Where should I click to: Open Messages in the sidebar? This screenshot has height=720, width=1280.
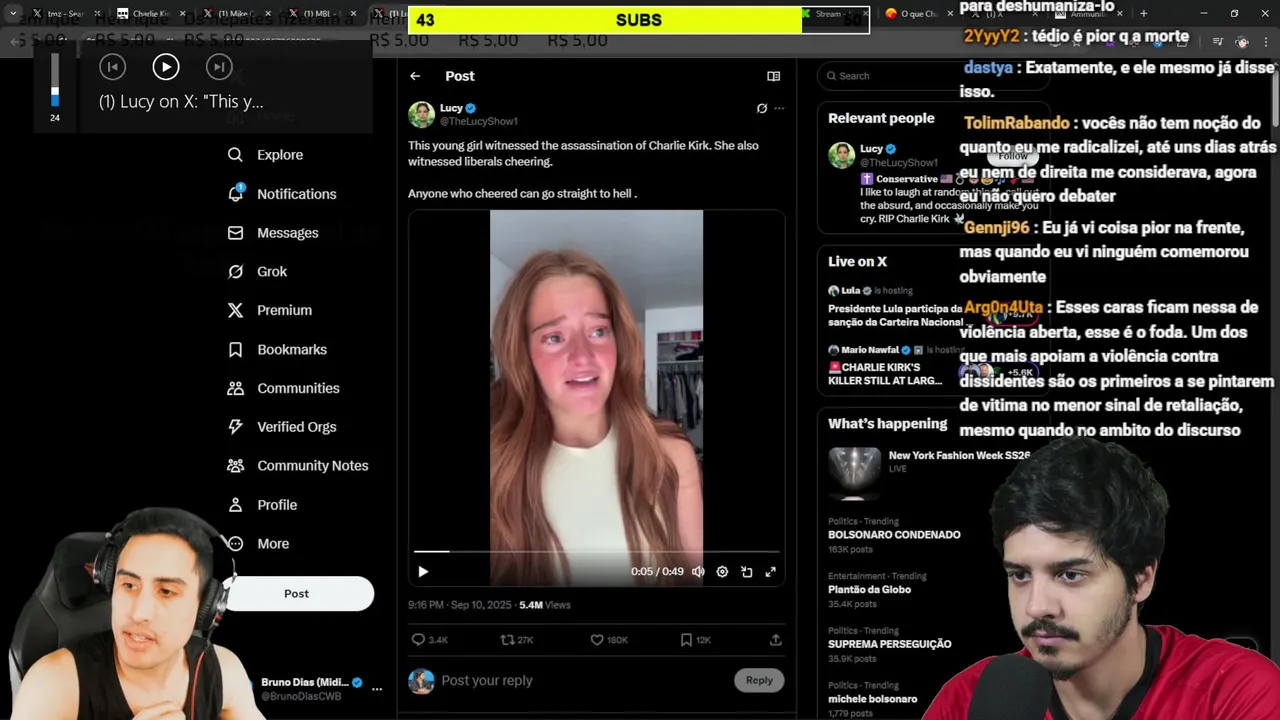[x=273, y=233]
